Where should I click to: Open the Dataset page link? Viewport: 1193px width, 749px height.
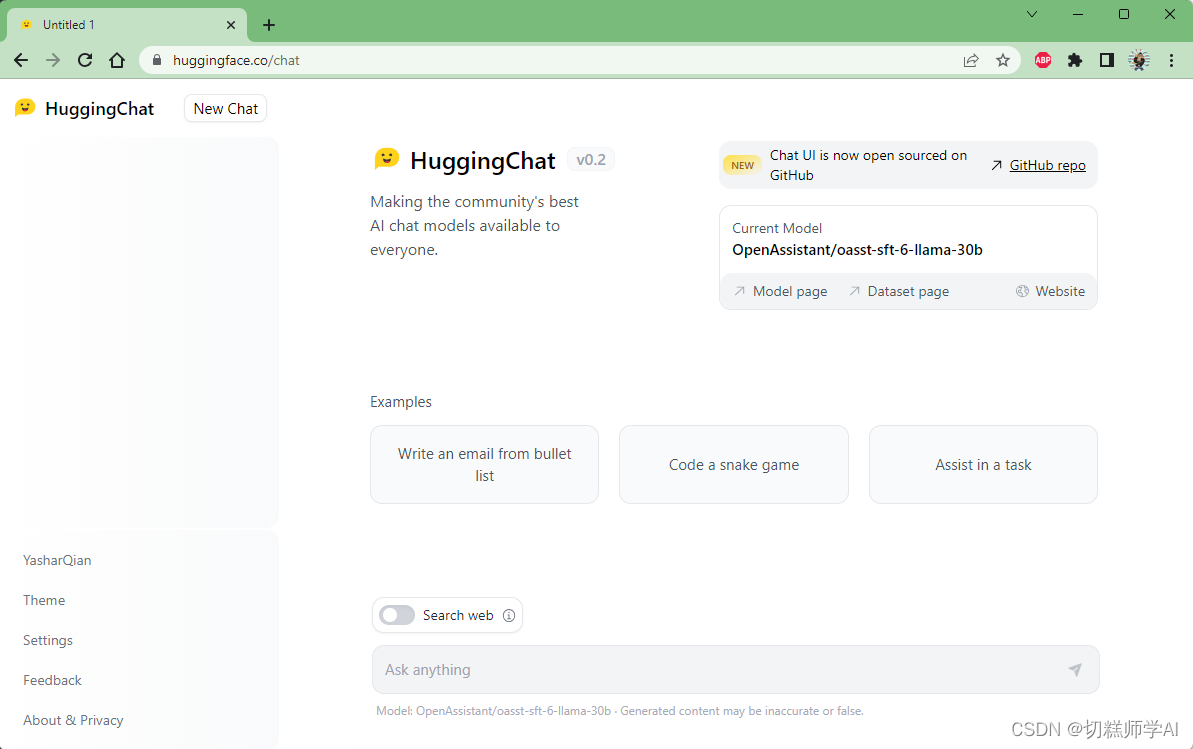[899, 292]
